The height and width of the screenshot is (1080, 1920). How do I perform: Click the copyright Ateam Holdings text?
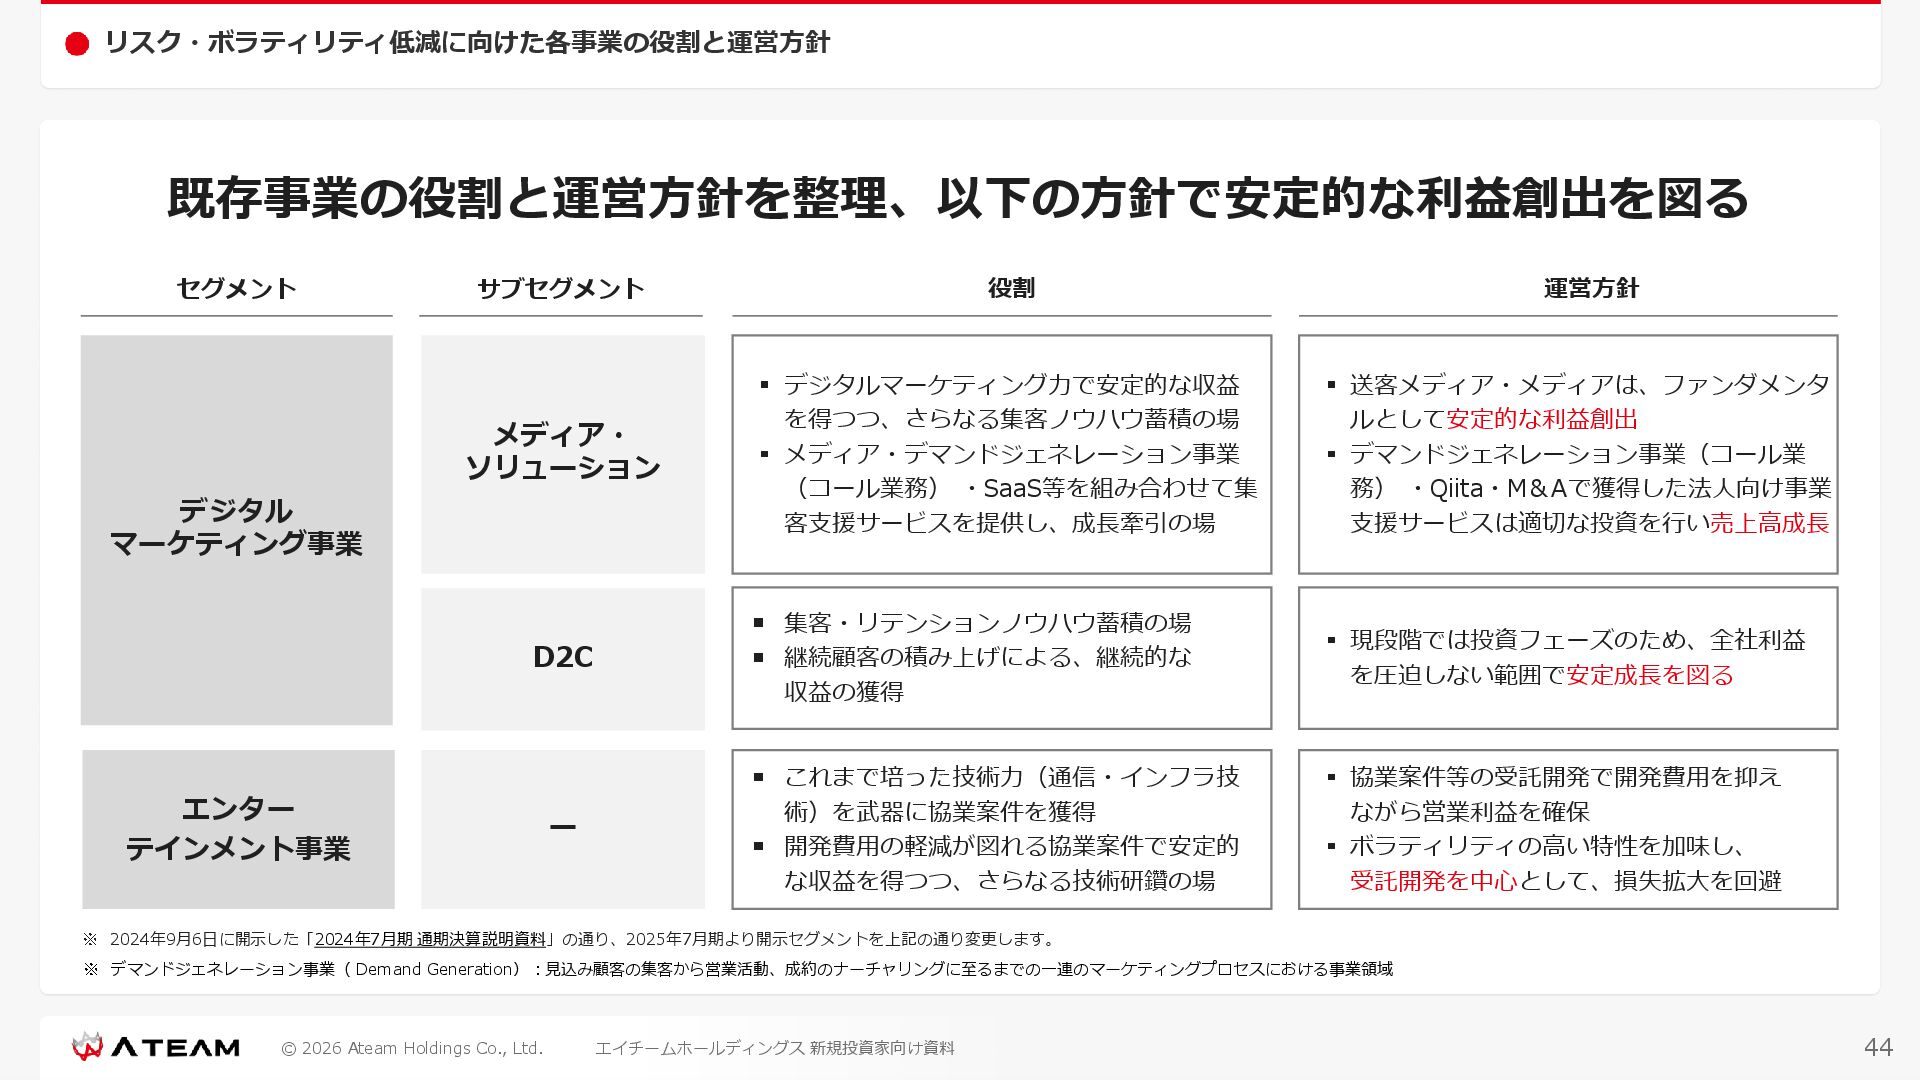pyautogui.click(x=411, y=1048)
